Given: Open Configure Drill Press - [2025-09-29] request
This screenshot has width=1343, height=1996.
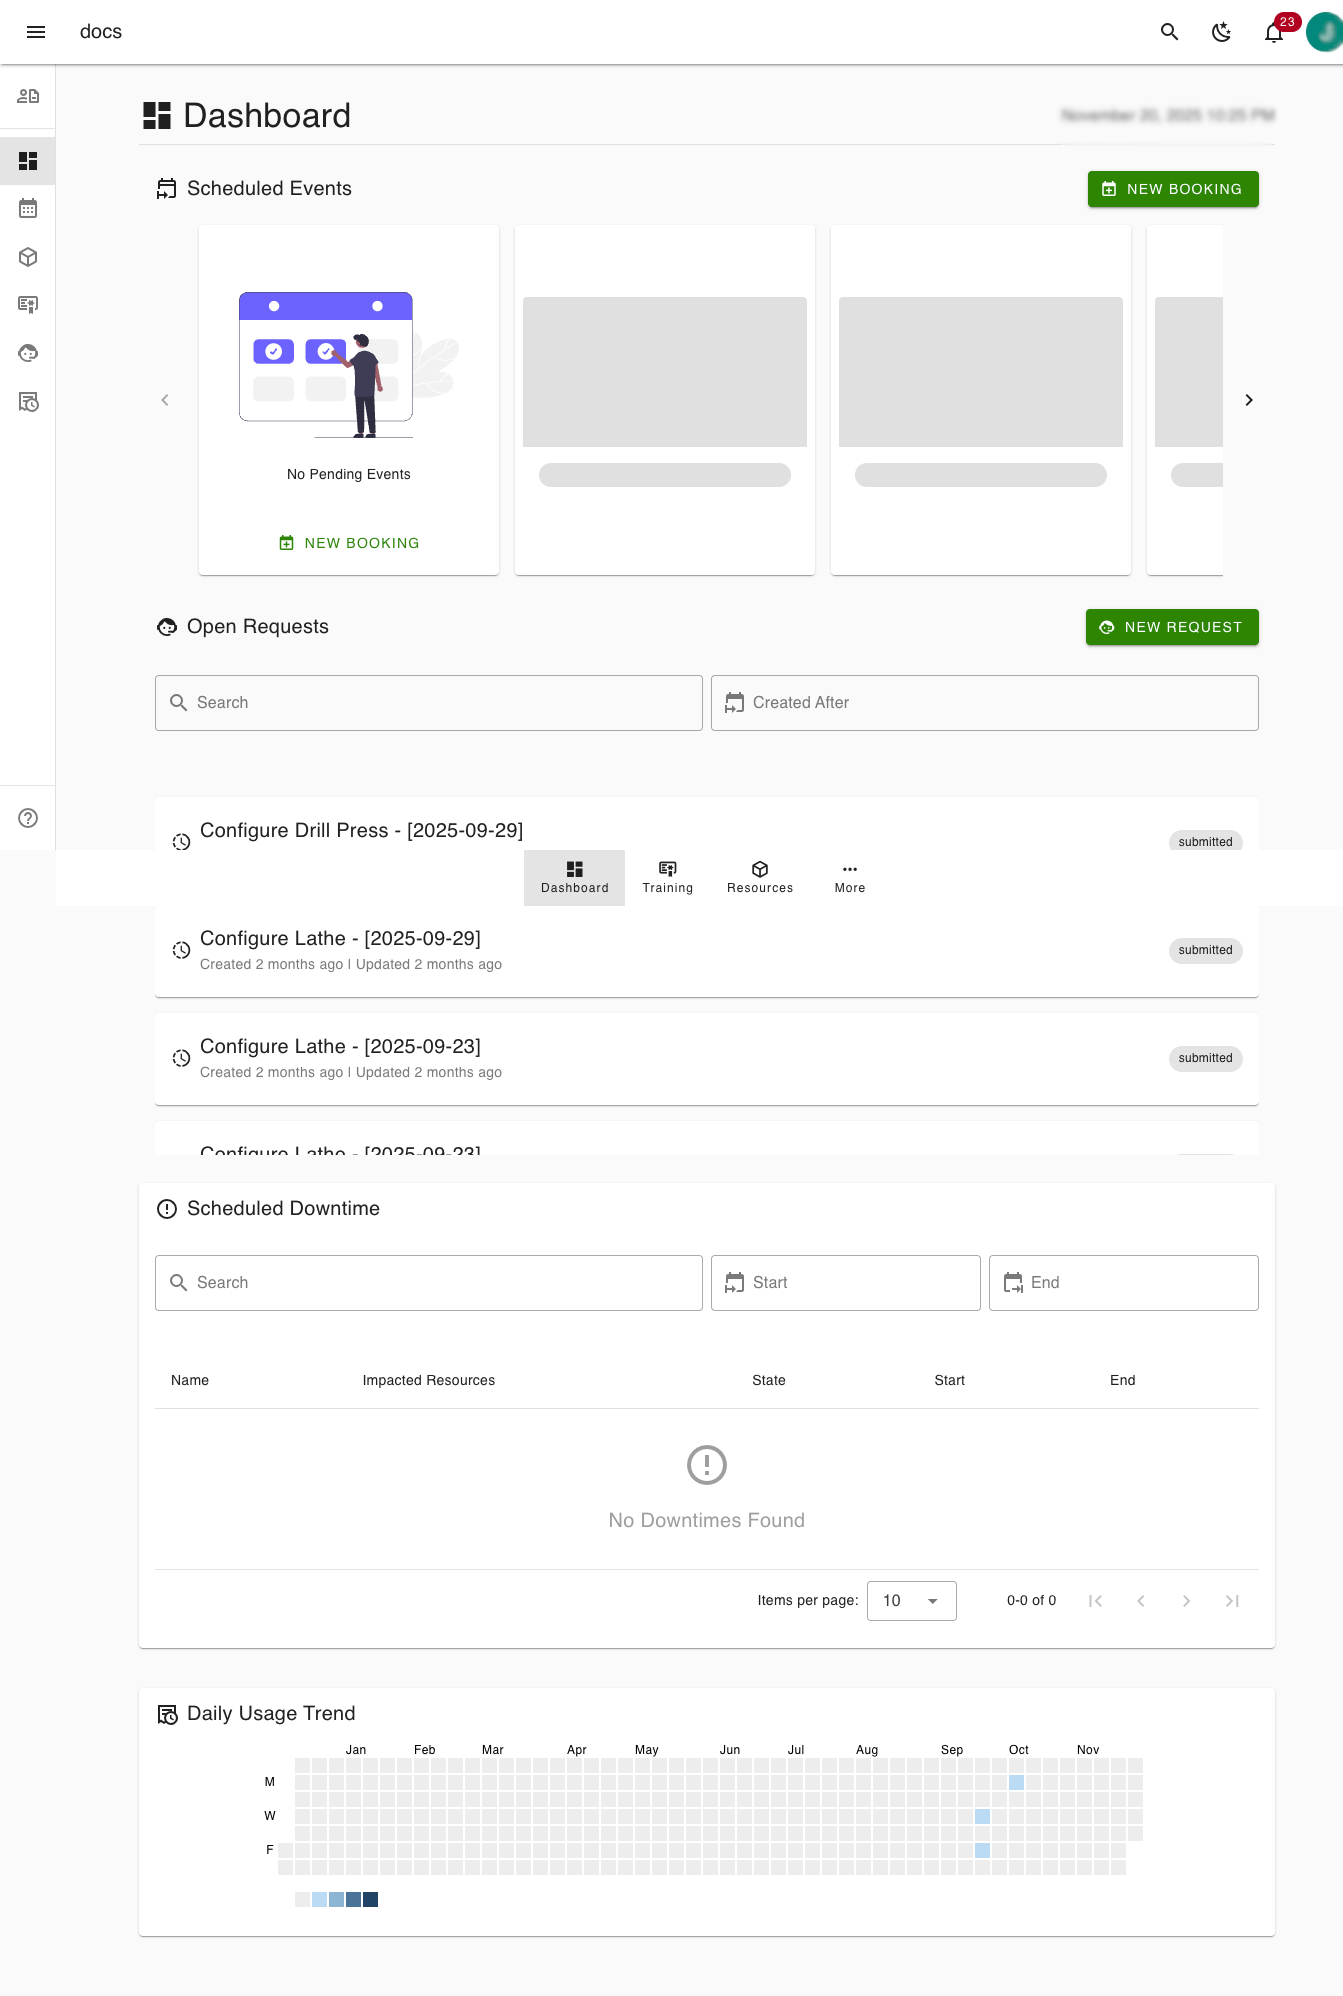Looking at the screenshot, I should click(x=361, y=830).
